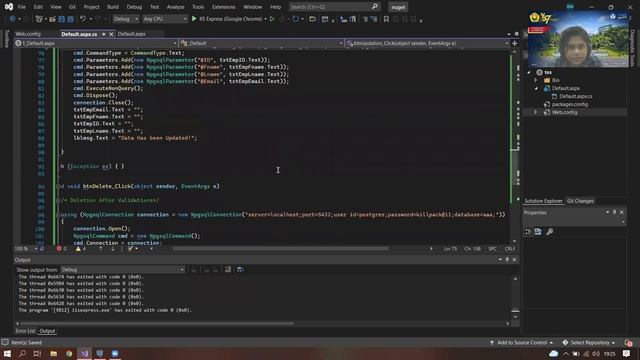
Task: Expand the Bin folder in Solution Explorer
Action: 536,80
